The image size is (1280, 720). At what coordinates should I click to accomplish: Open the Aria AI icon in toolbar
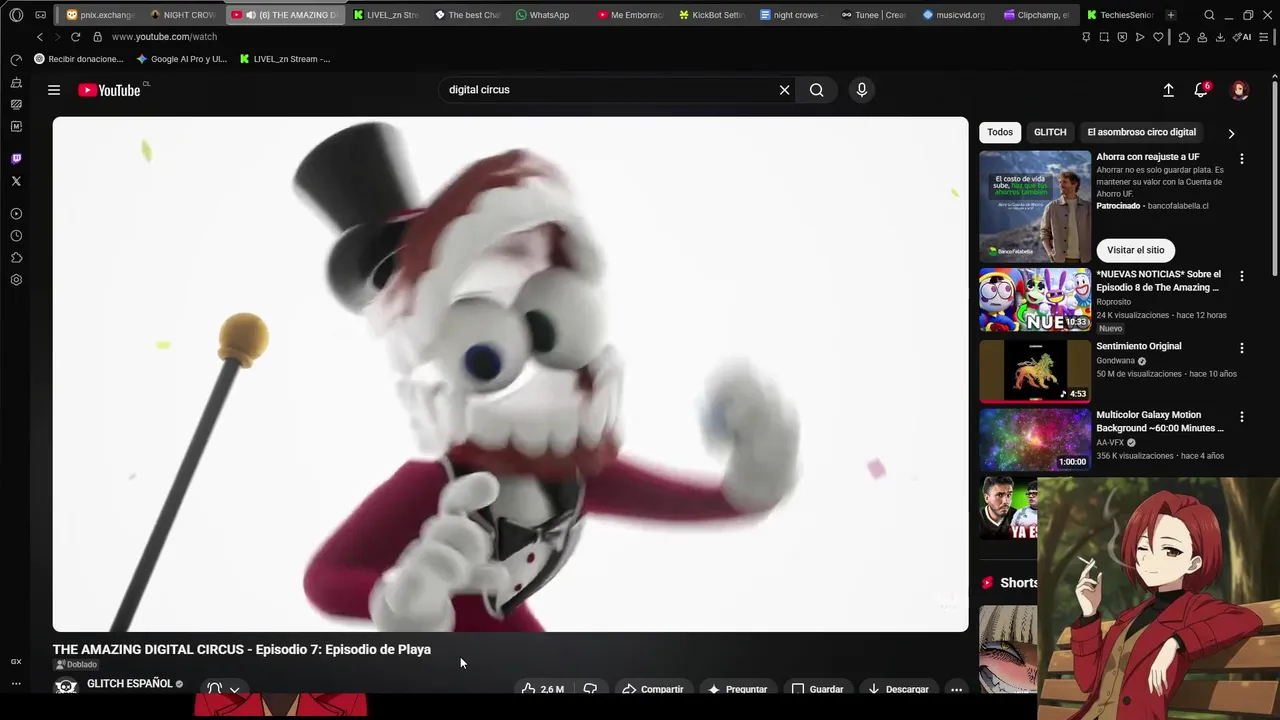click(x=1243, y=37)
